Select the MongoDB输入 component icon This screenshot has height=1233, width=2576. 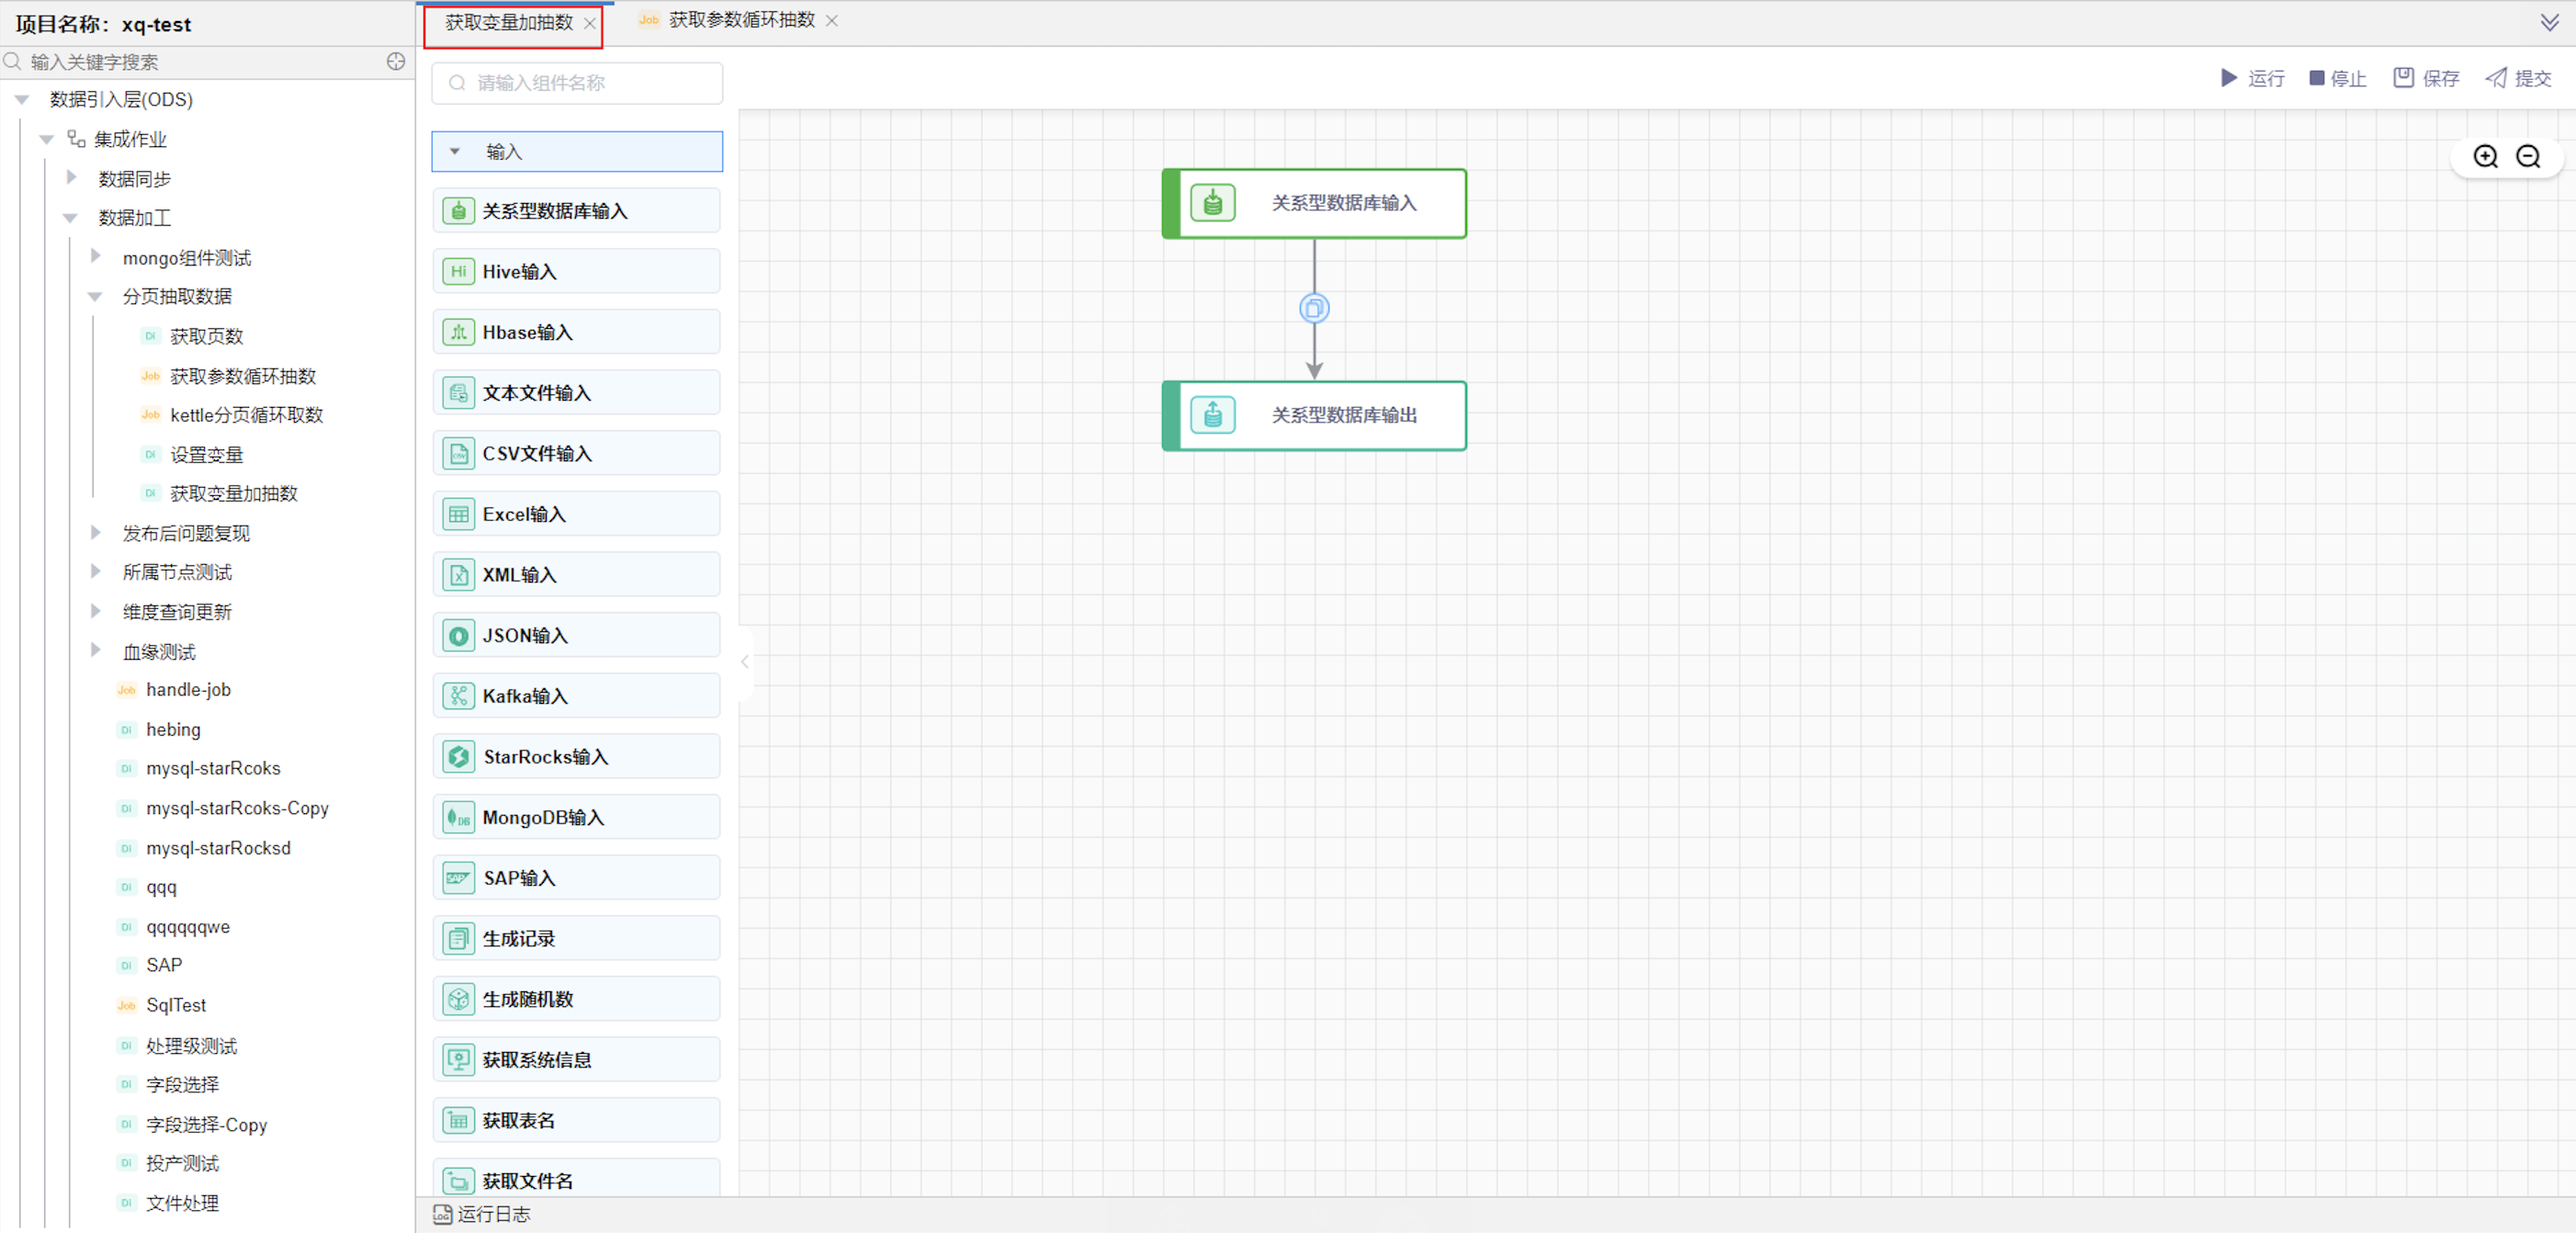click(x=458, y=817)
